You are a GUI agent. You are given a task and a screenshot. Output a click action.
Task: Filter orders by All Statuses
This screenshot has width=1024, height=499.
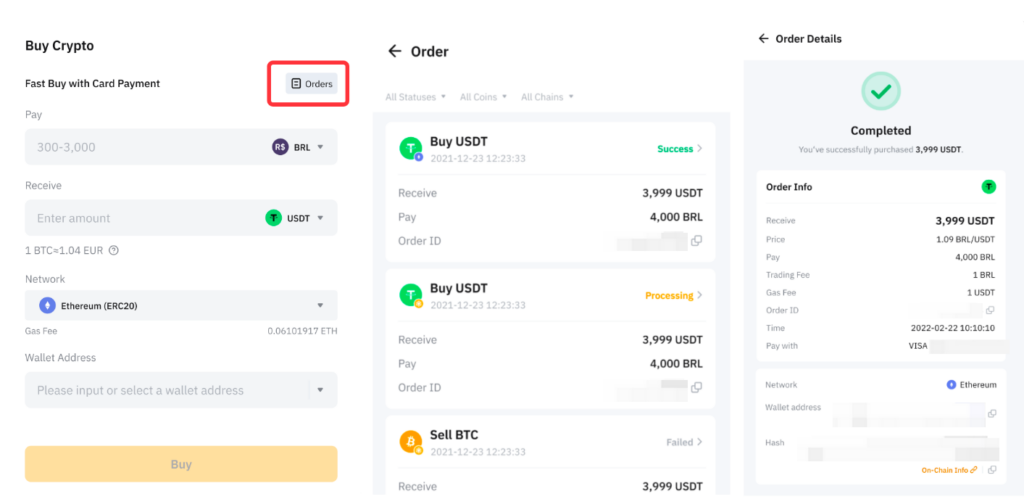point(415,97)
